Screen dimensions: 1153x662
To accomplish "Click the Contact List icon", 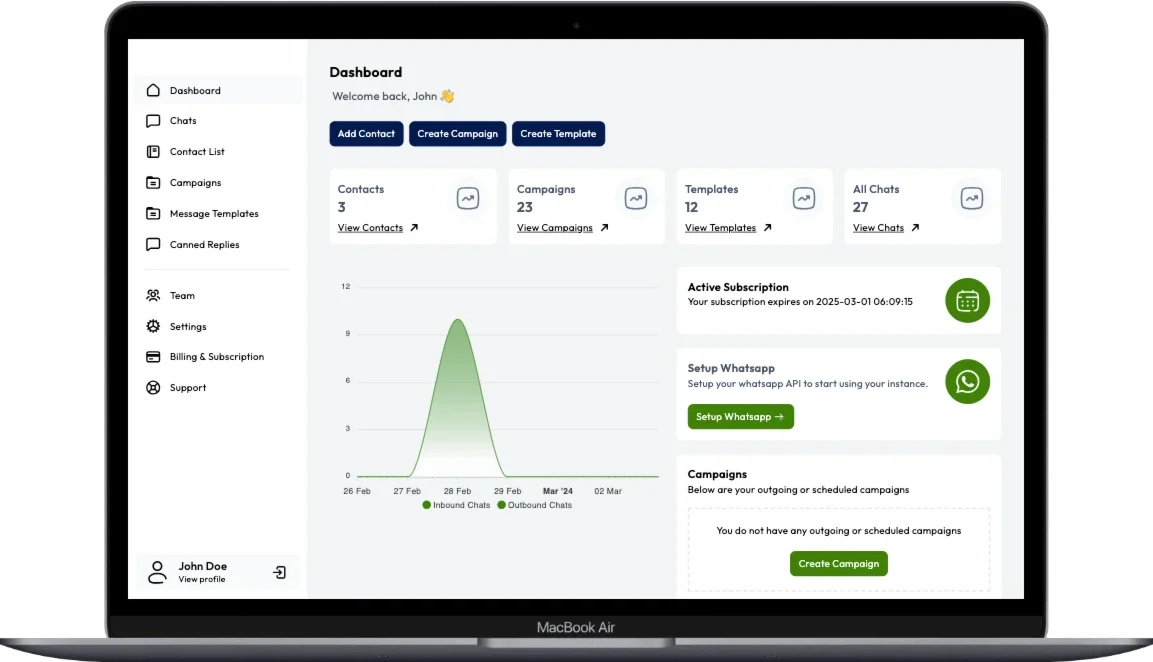I will 153,152.
